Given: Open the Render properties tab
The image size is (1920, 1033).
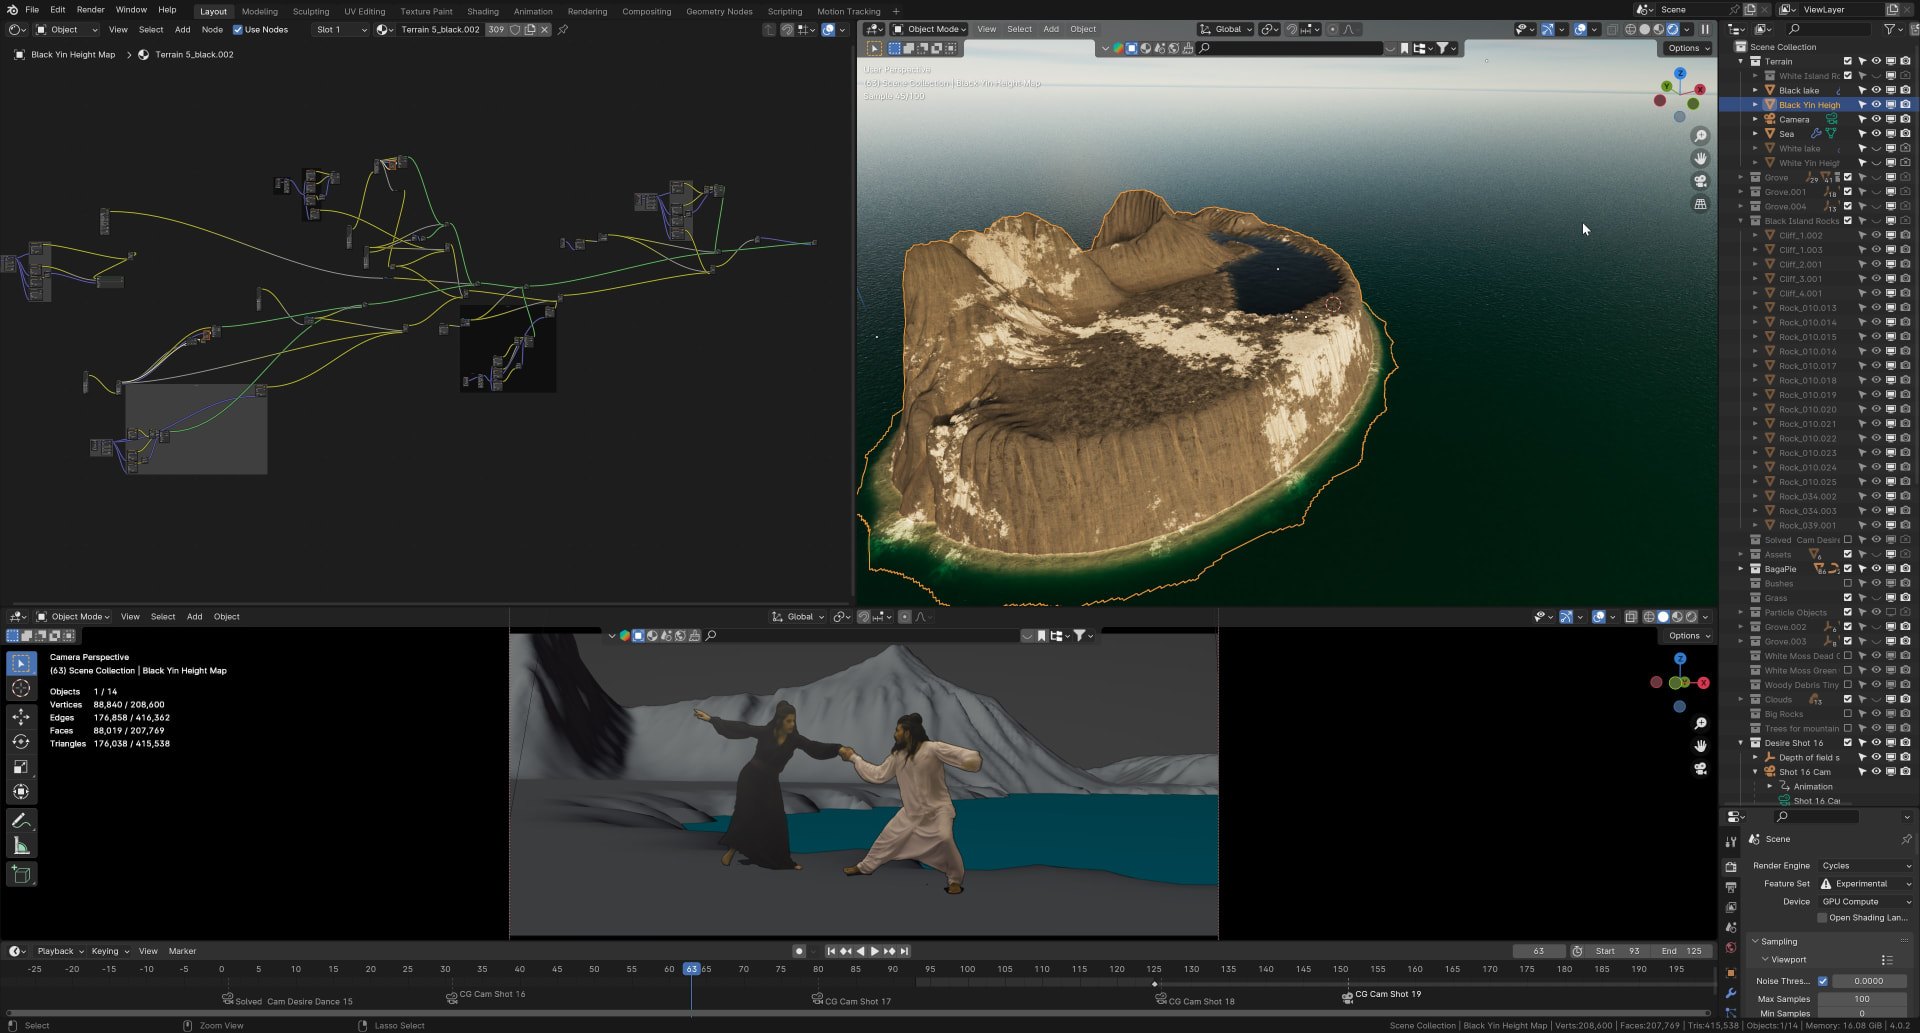Looking at the screenshot, I should click(1731, 866).
